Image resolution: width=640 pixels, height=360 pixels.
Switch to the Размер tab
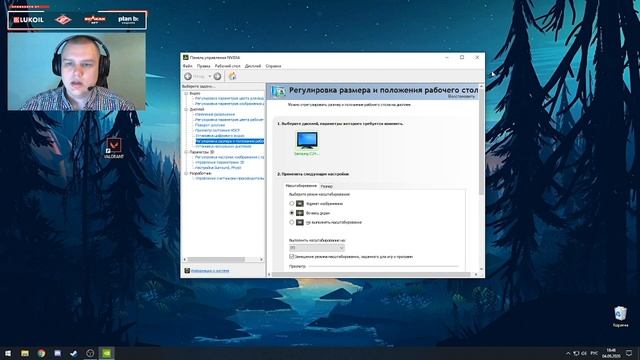(327, 186)
